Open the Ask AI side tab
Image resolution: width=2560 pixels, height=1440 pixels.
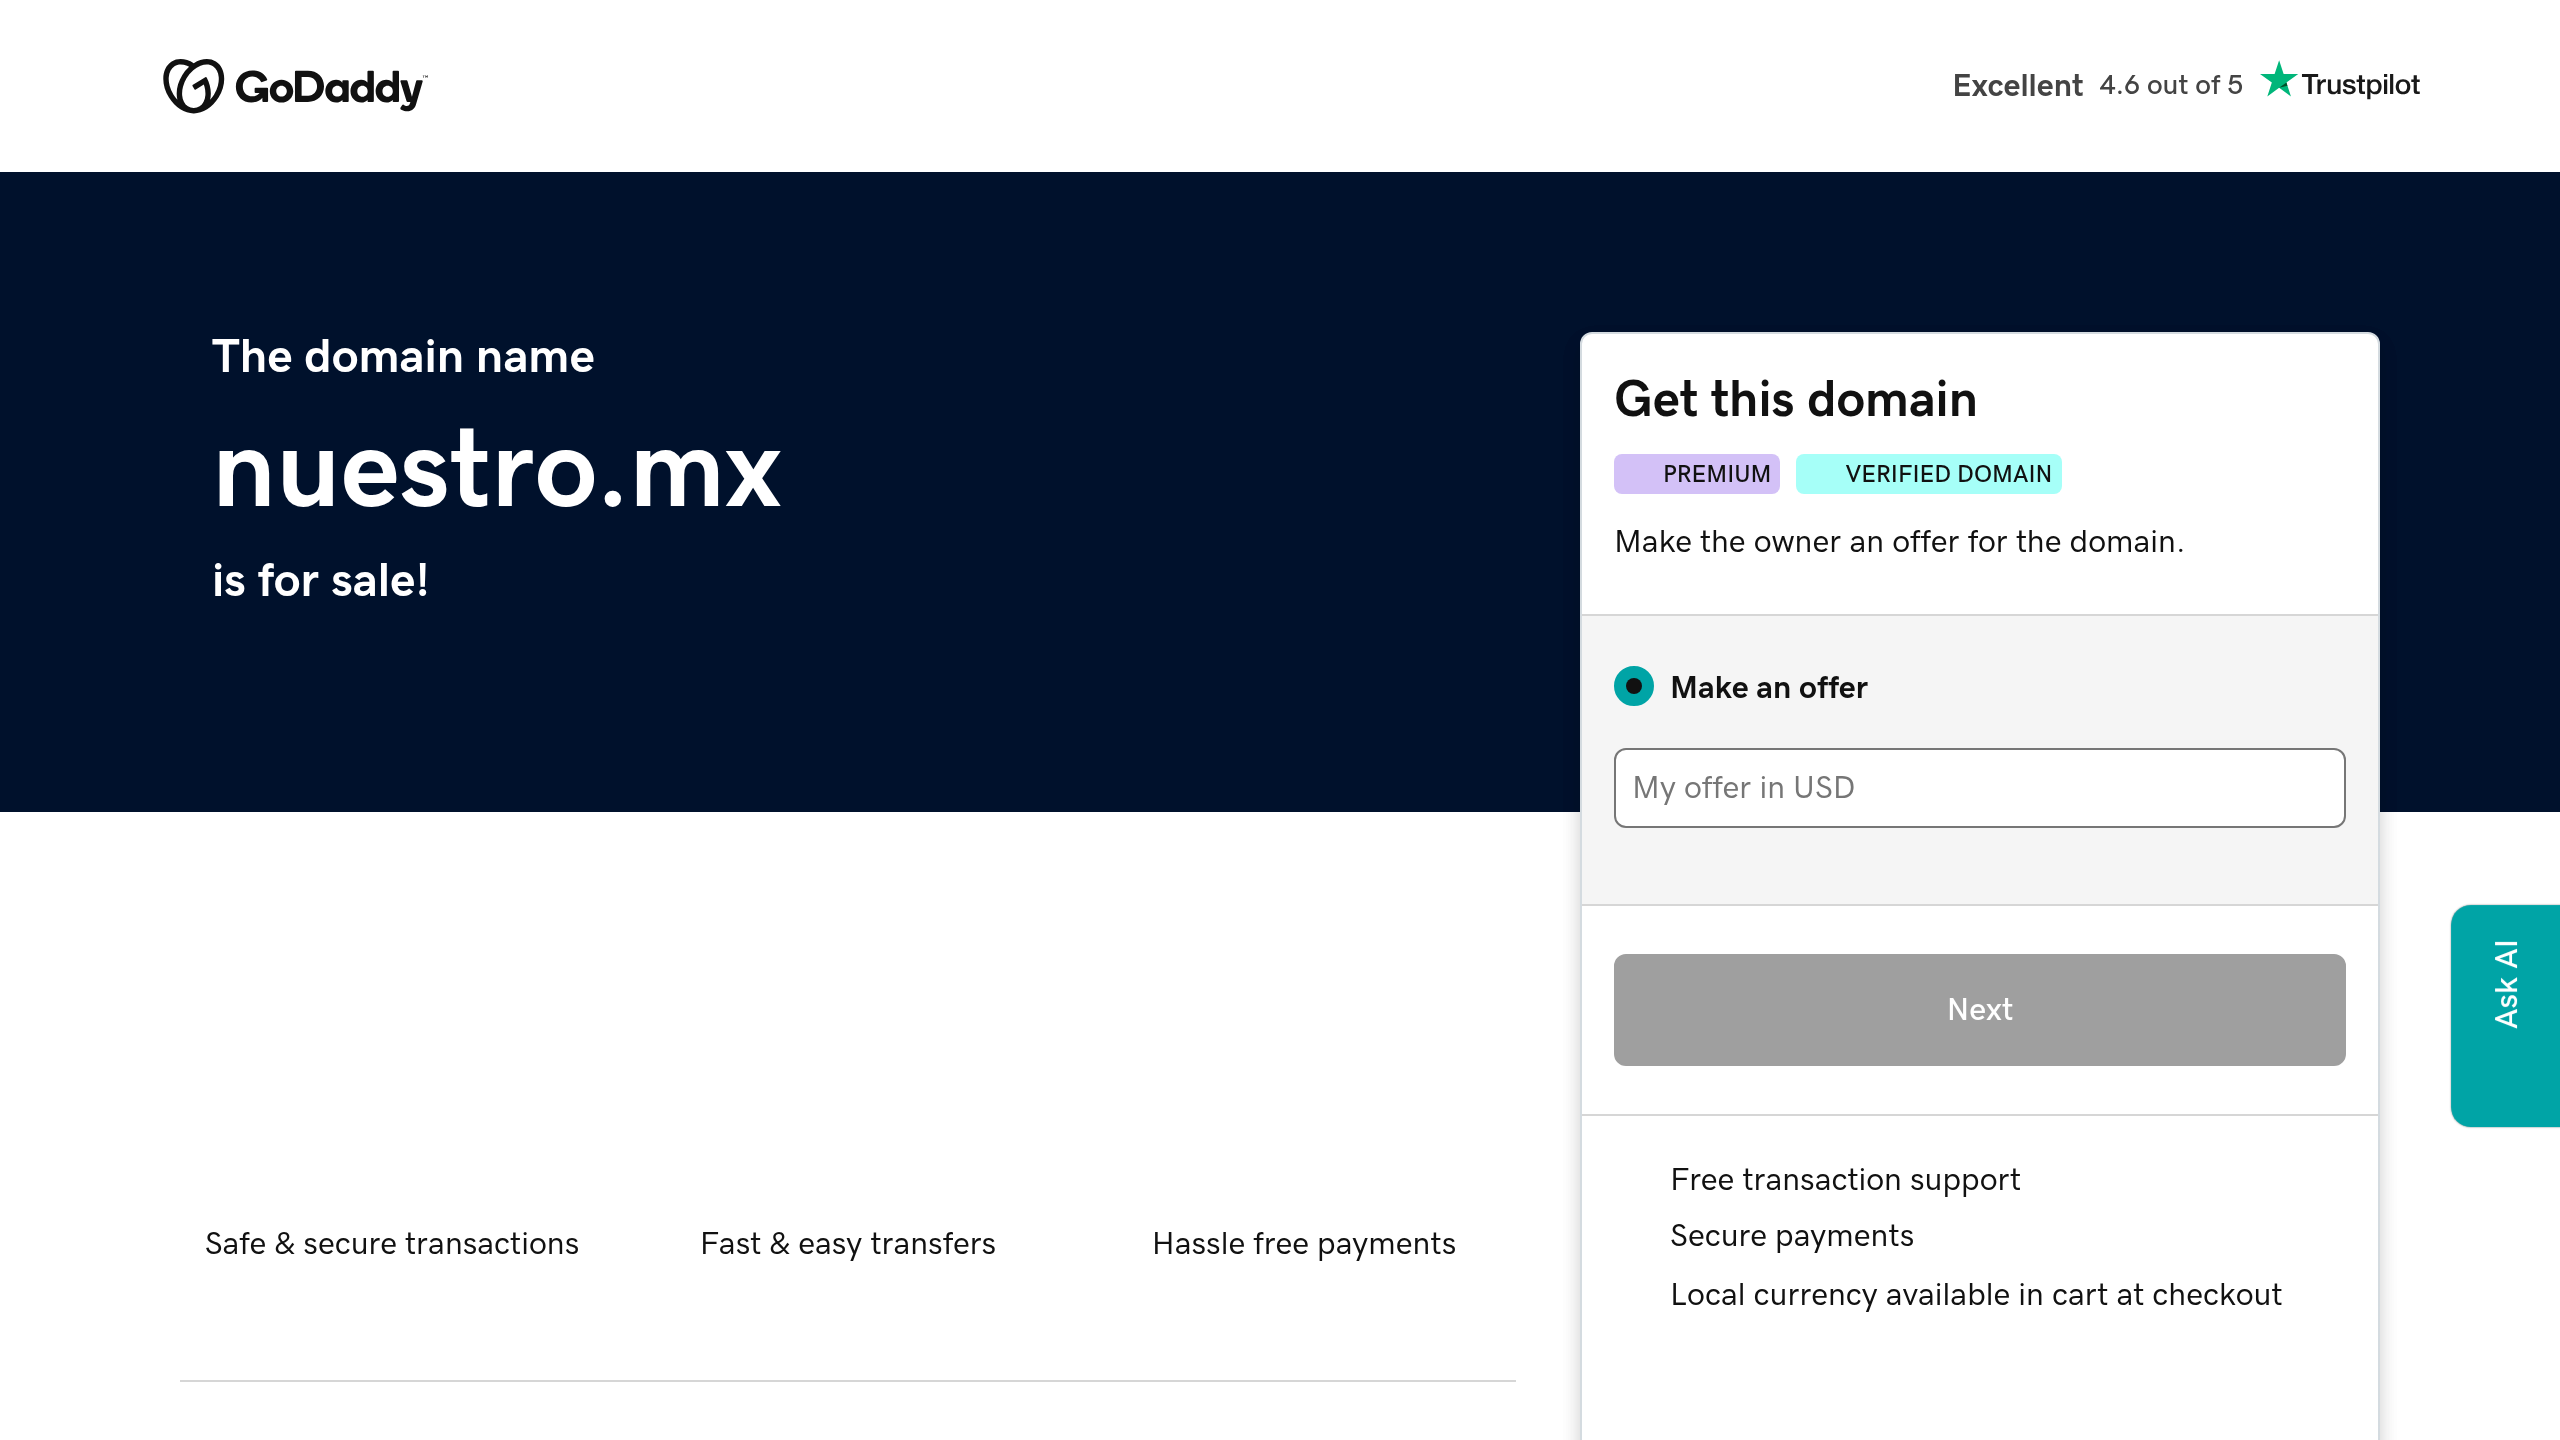(2505, 1014)
